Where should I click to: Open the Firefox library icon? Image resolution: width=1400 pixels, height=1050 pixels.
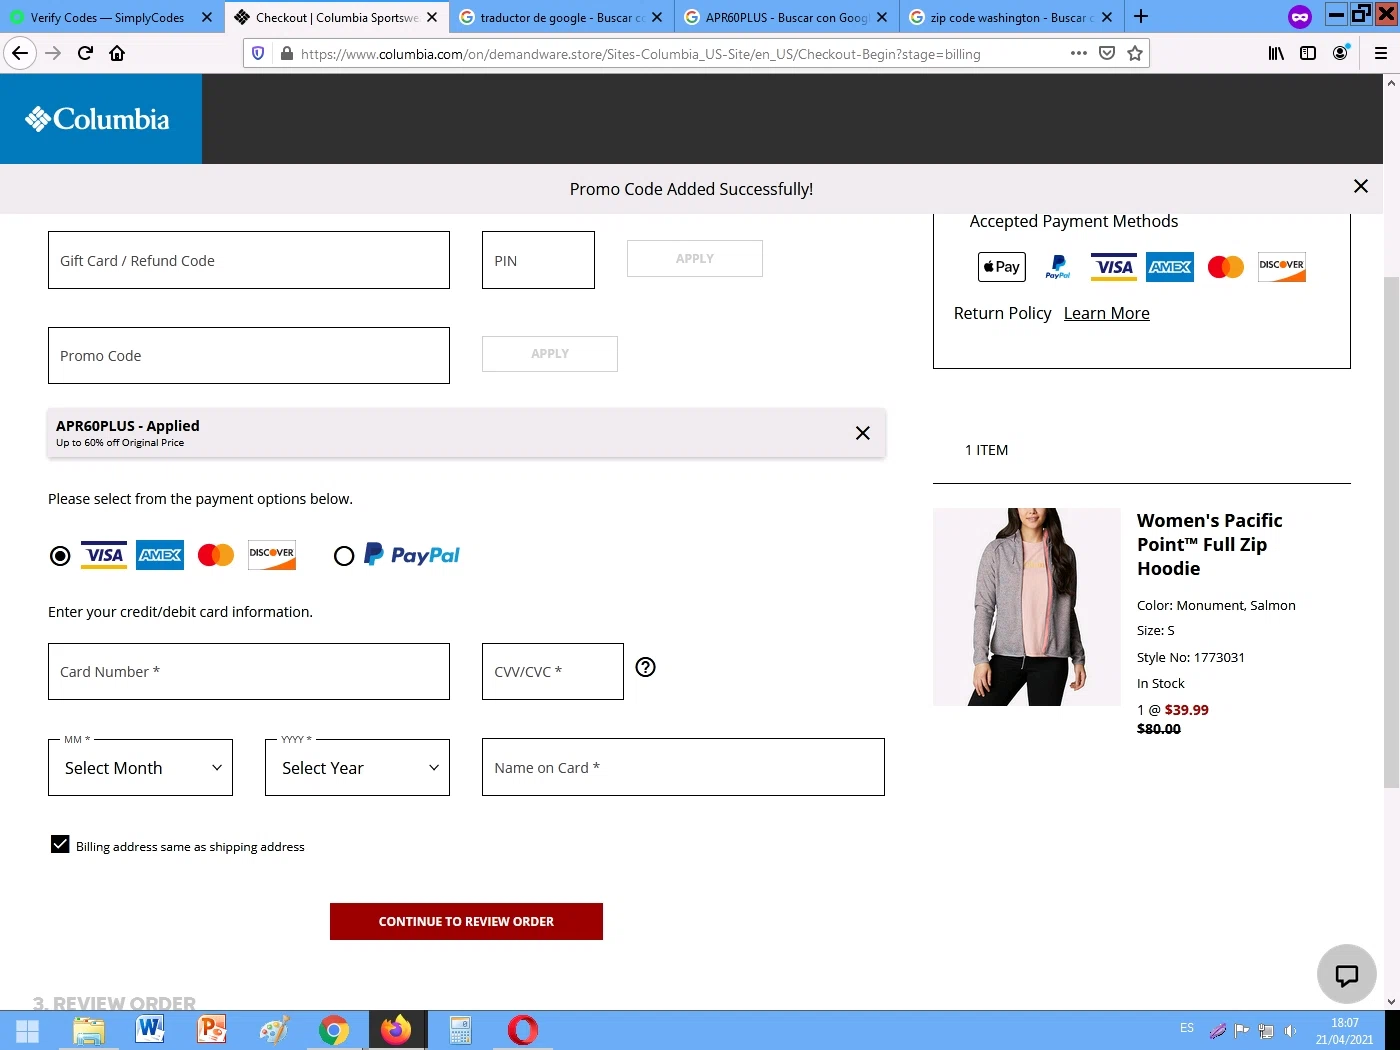(x=1277, y=53)
